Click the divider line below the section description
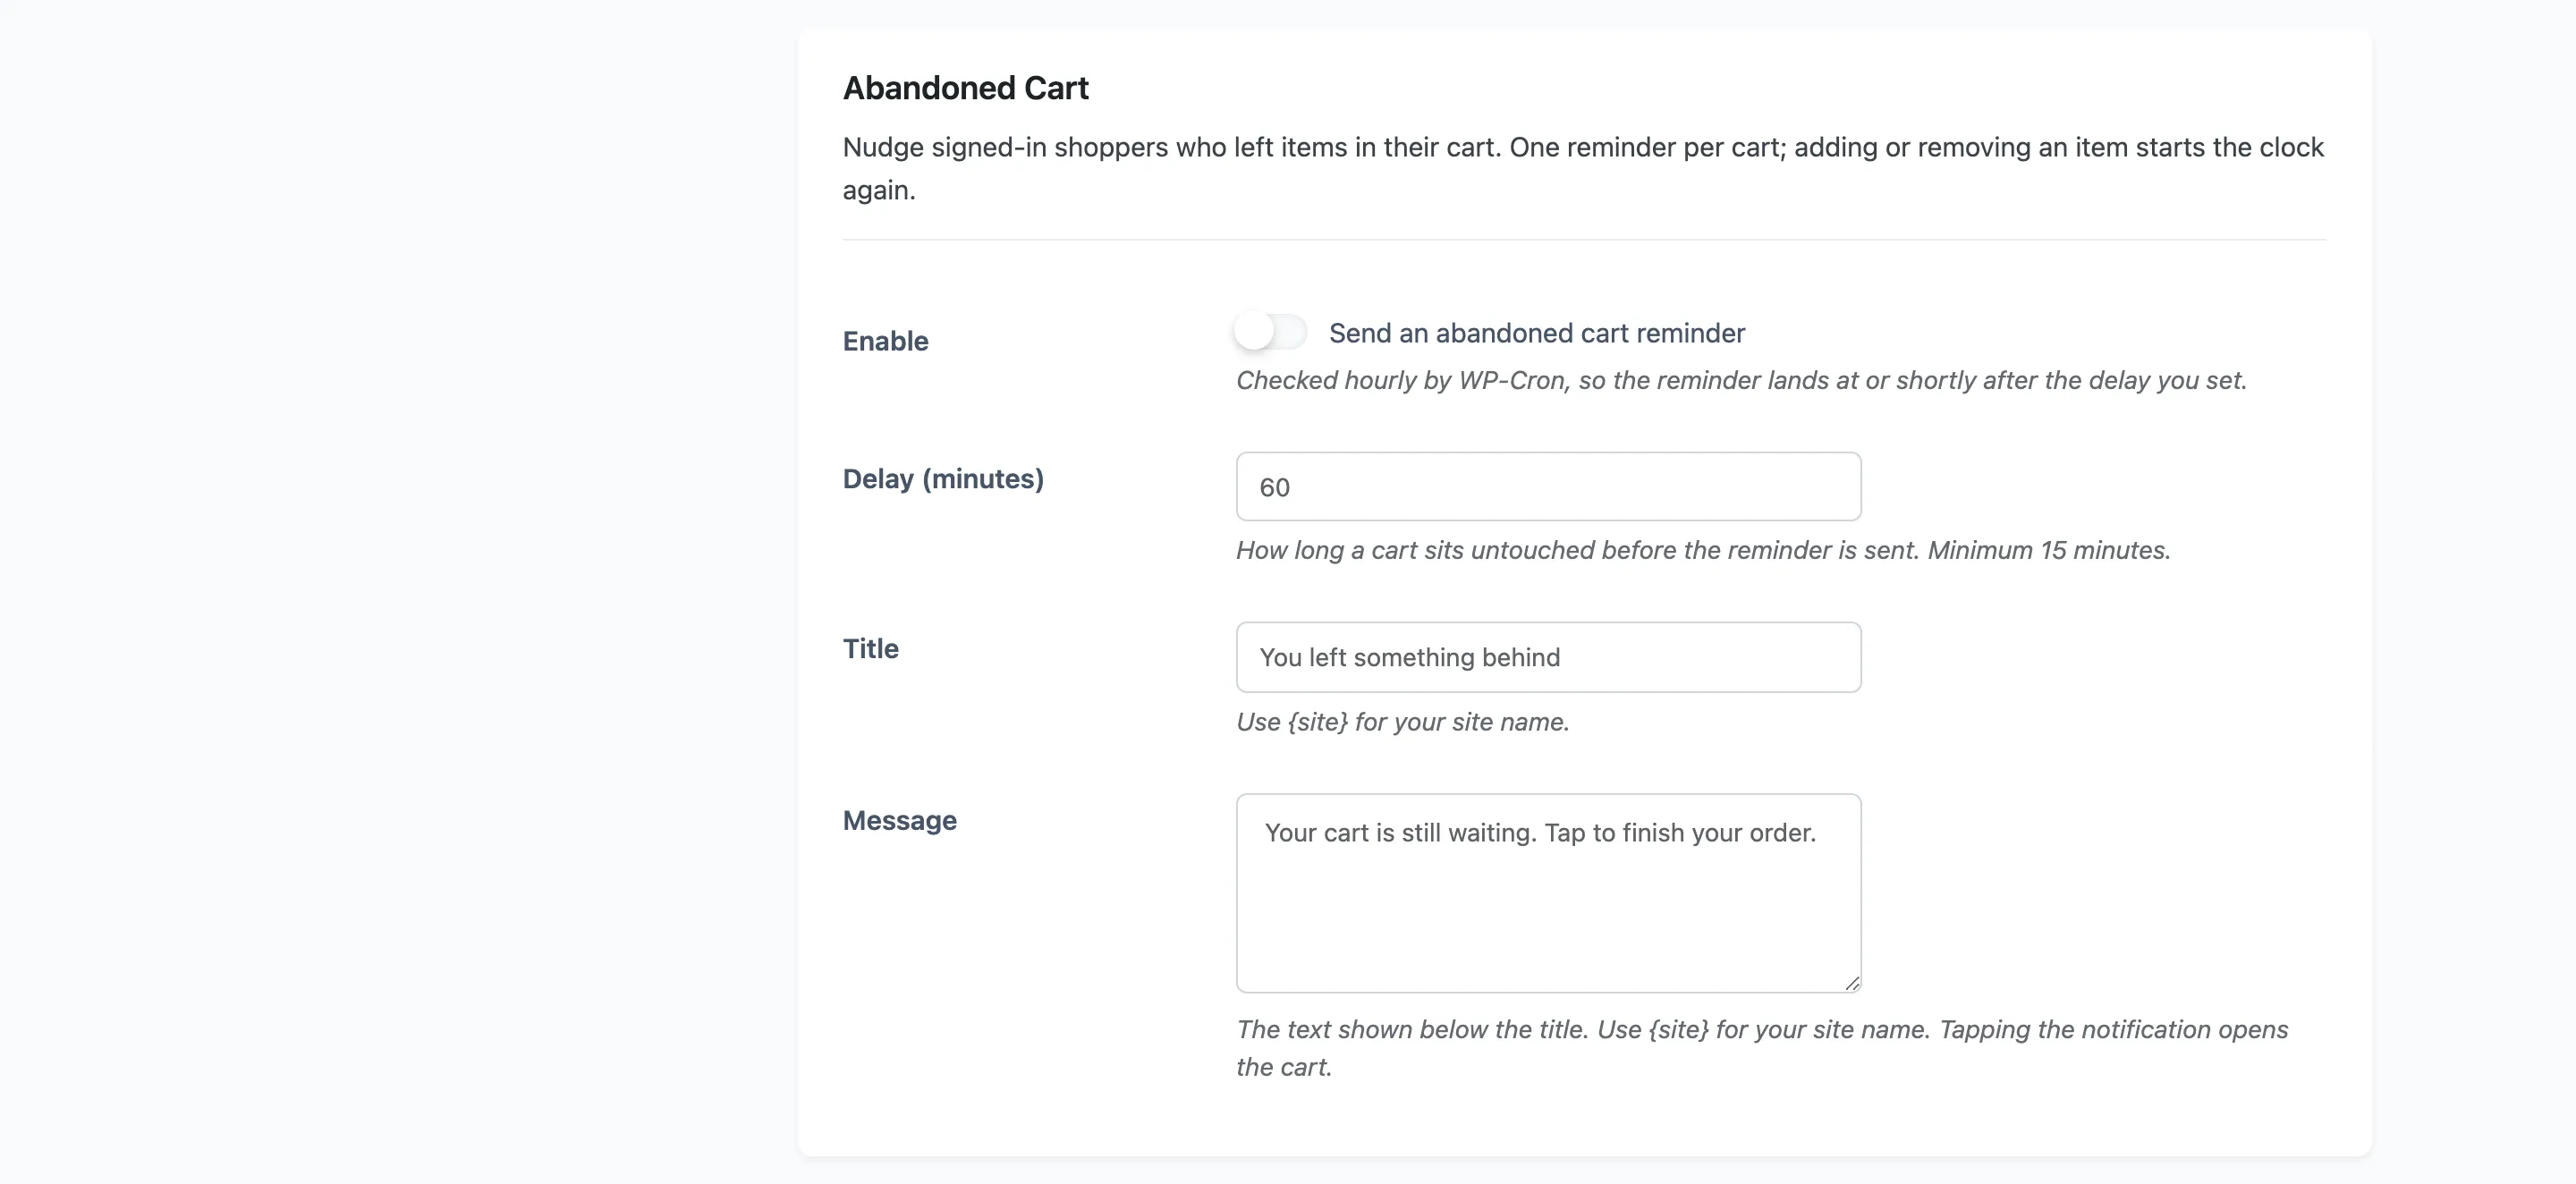The width and height of the screenshot is (2576, 1184). click(1584, 239)
